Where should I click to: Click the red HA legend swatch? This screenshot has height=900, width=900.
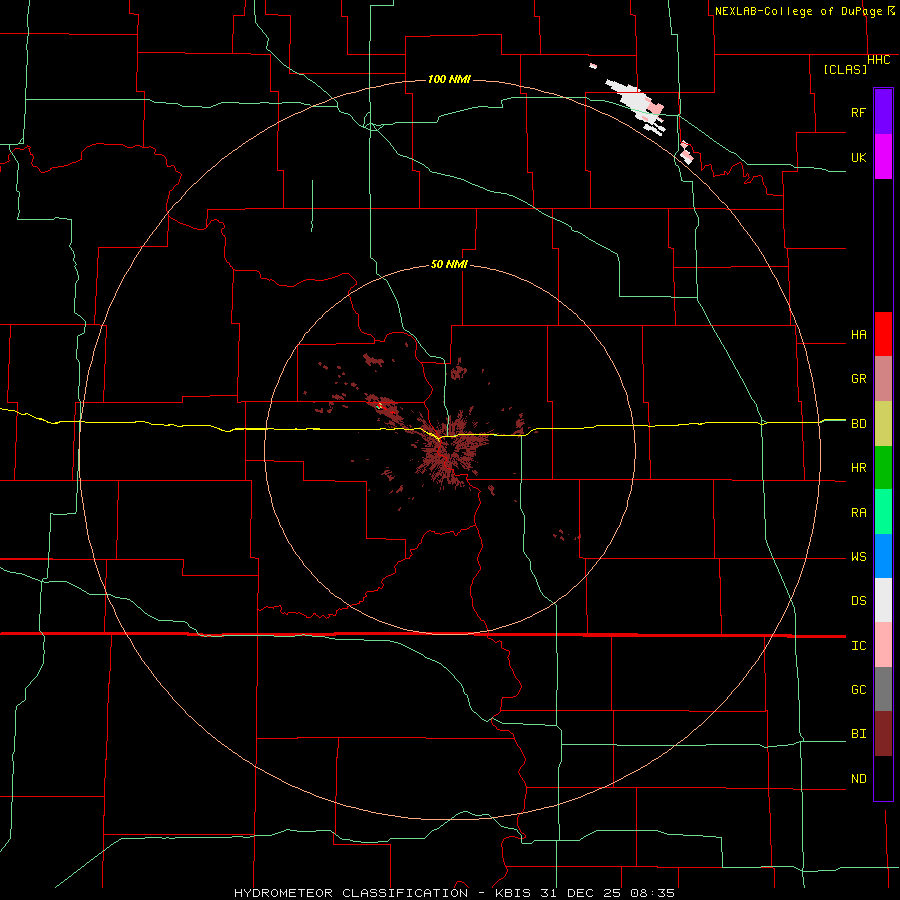point(883,334)
